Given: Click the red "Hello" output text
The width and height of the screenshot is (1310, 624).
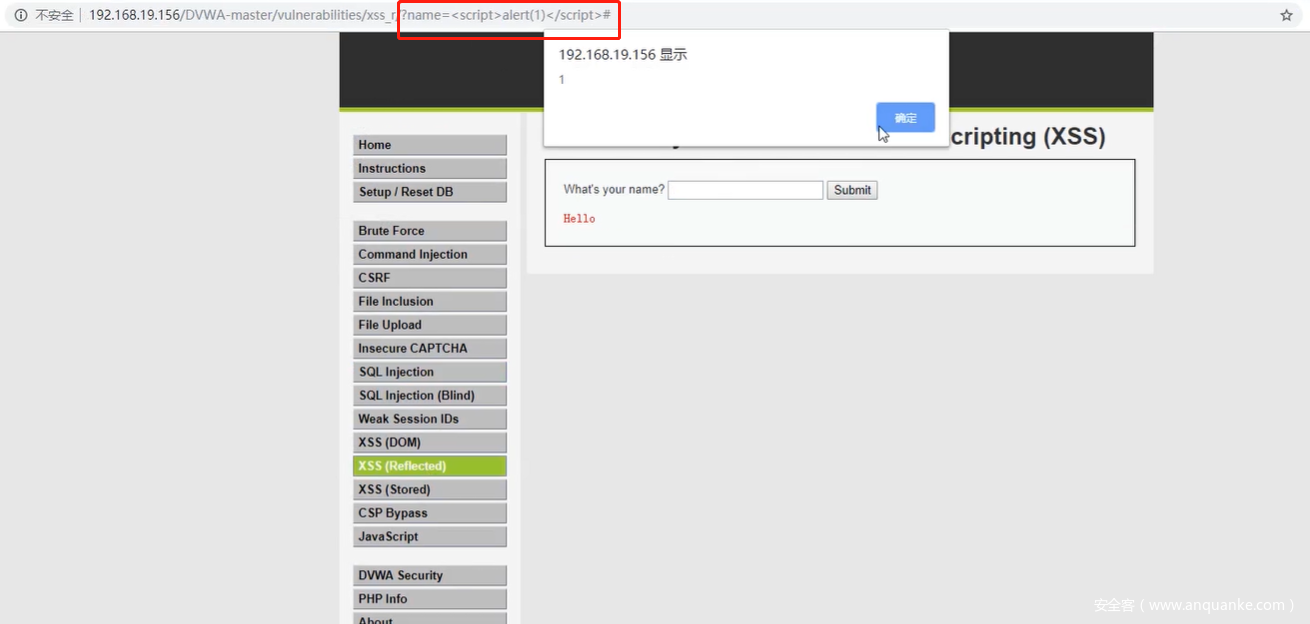Looking at the screenshot, I should click(579, 218).
